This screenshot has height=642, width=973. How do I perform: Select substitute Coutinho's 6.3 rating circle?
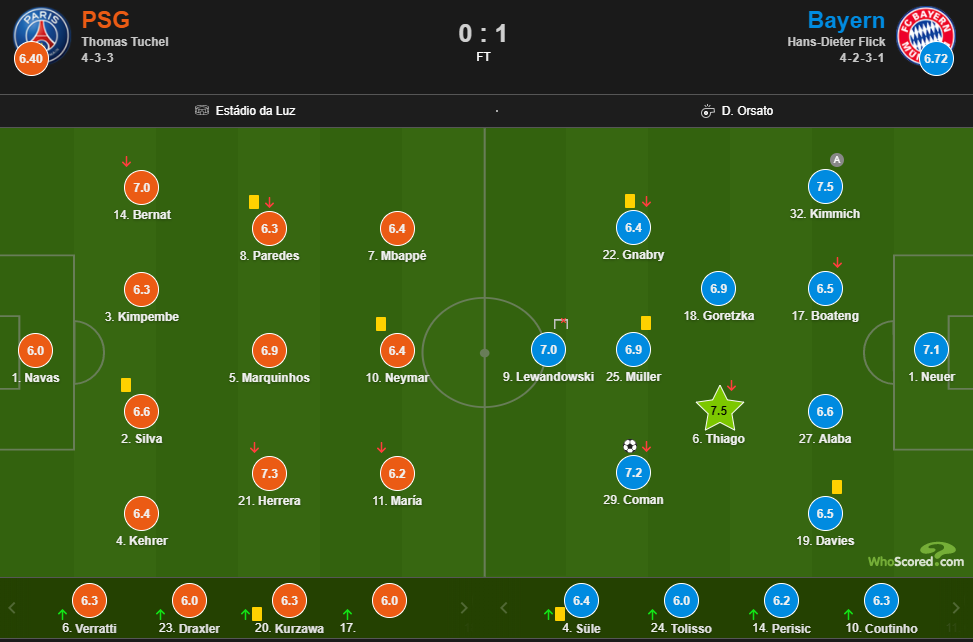point(881,600)
